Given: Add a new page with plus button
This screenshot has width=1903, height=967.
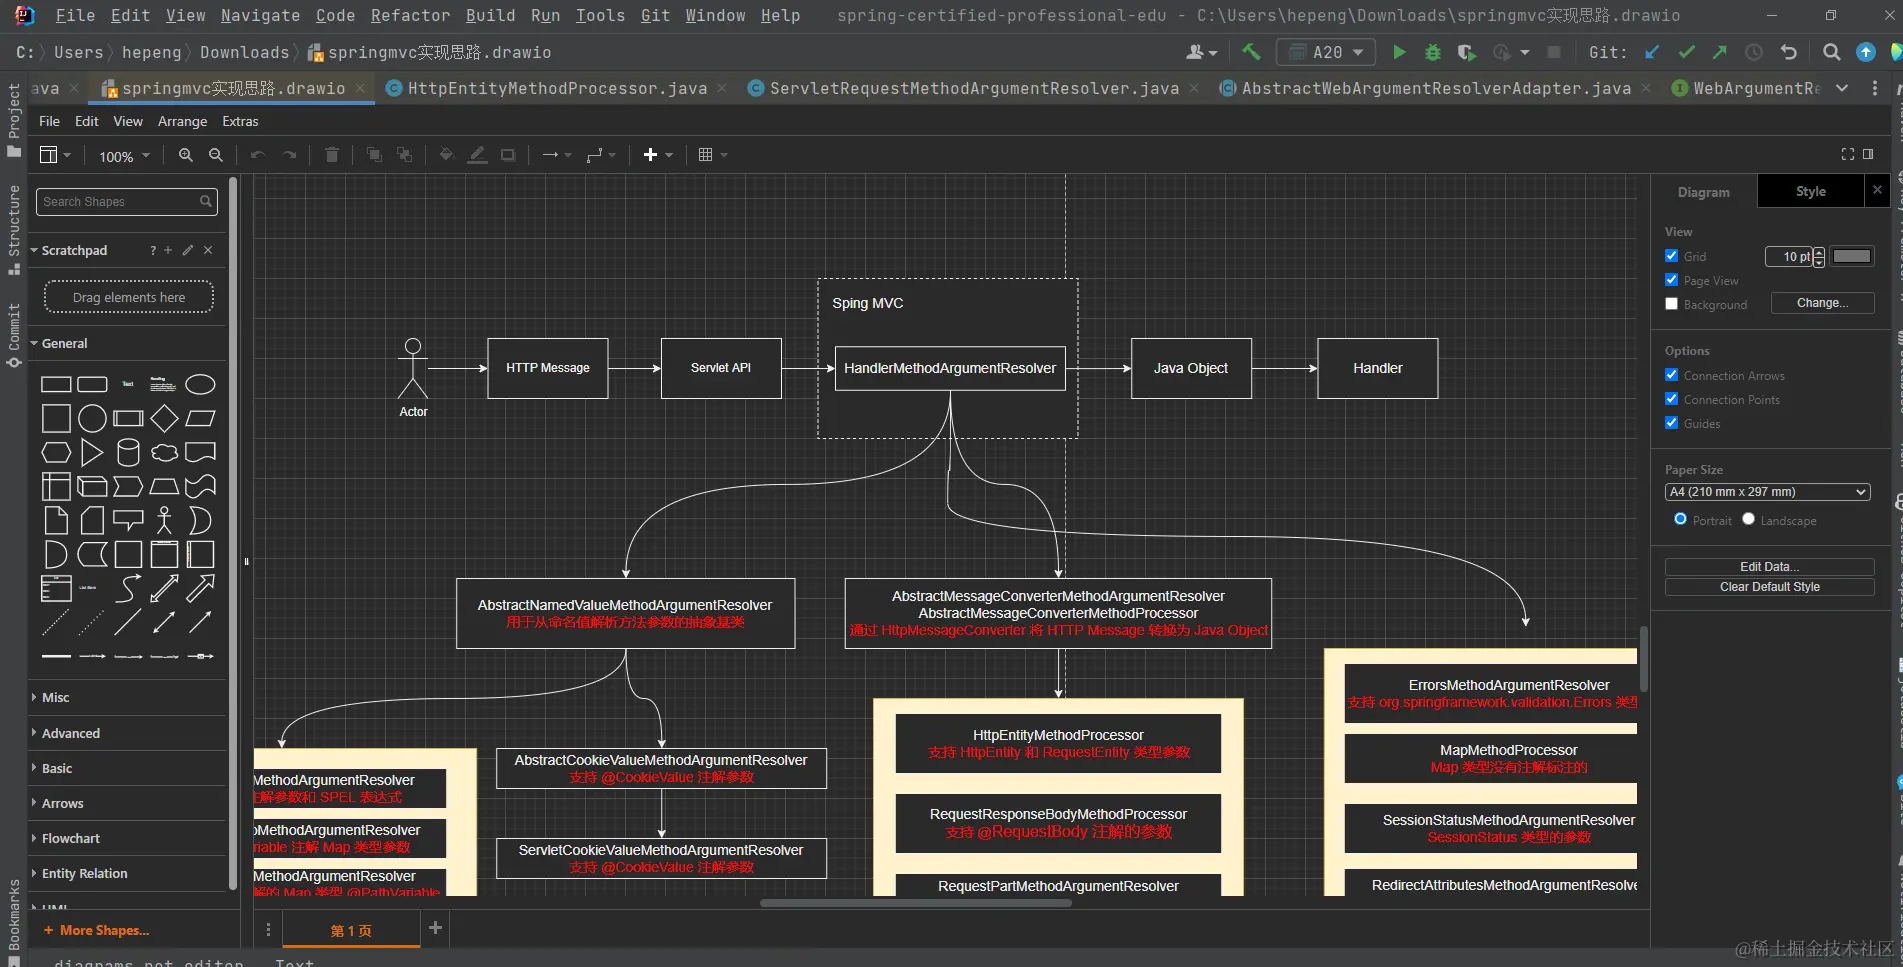Looking at the screenshot, I should click(435, 928).
